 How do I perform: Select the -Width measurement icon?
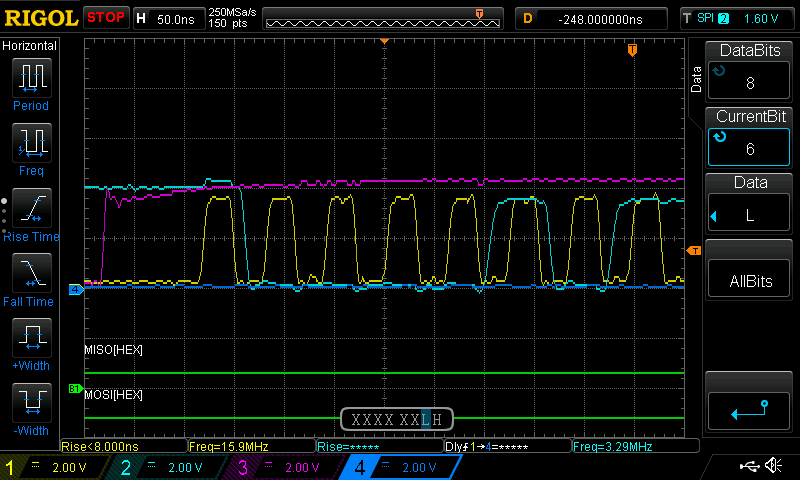[32, 402]
